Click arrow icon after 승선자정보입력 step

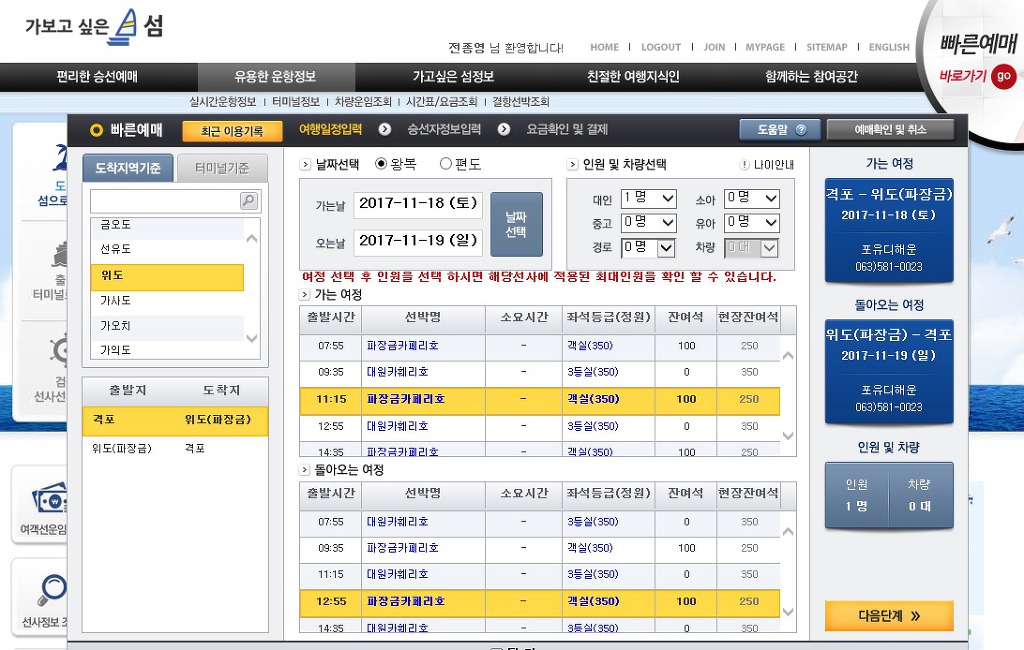coord(504,129)
